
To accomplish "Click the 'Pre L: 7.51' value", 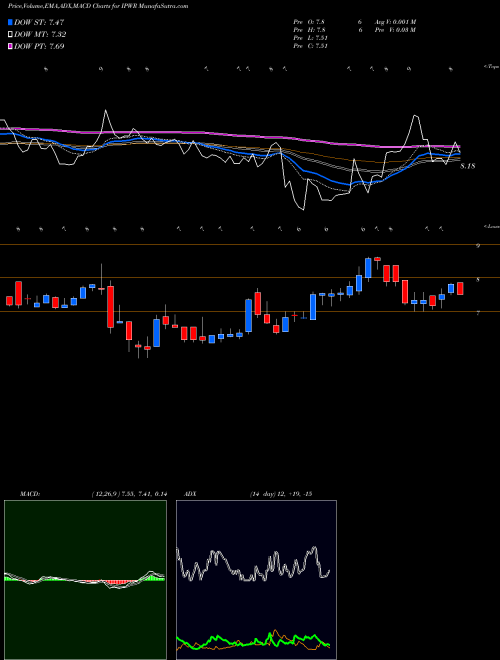I will point(310,38).
